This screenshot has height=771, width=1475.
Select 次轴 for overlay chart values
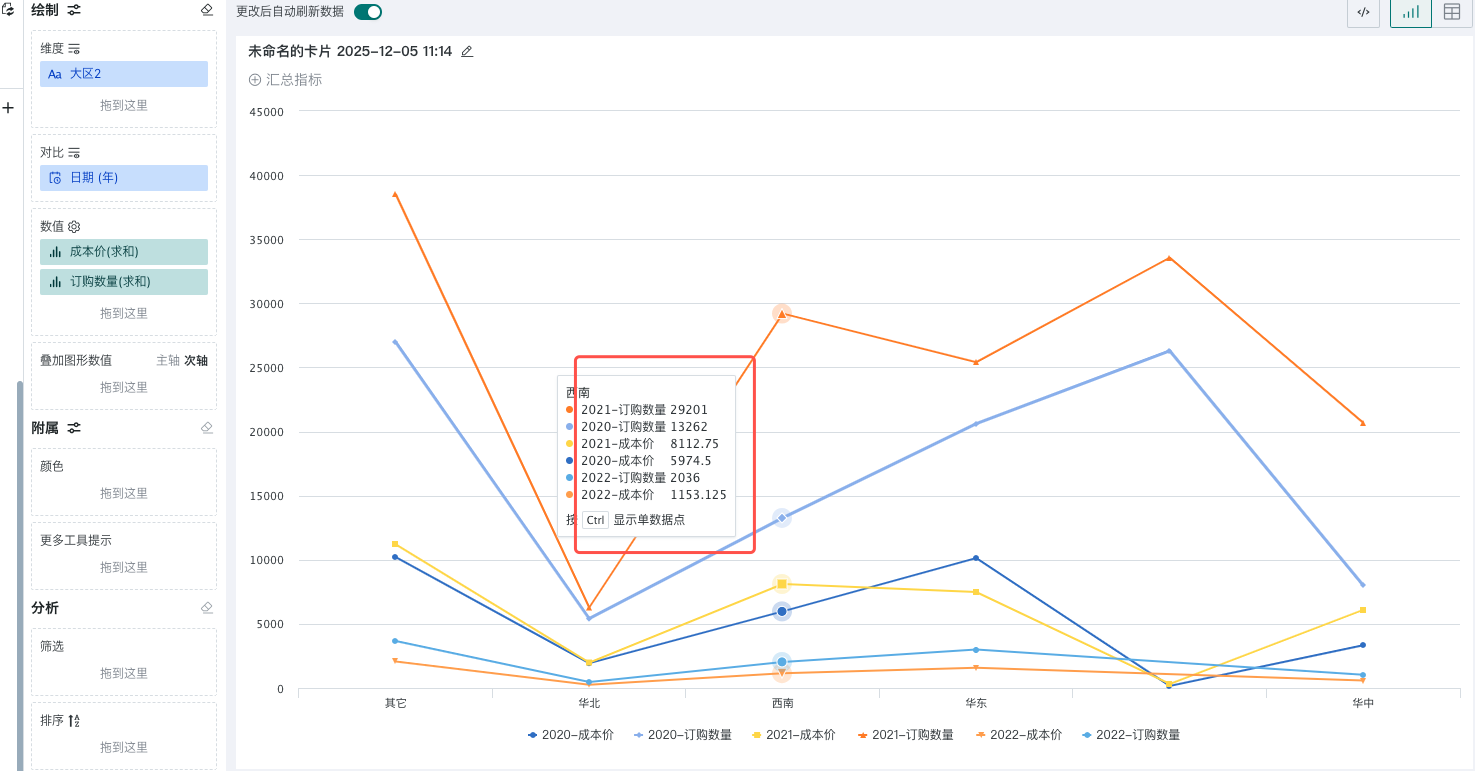[196, 360]
